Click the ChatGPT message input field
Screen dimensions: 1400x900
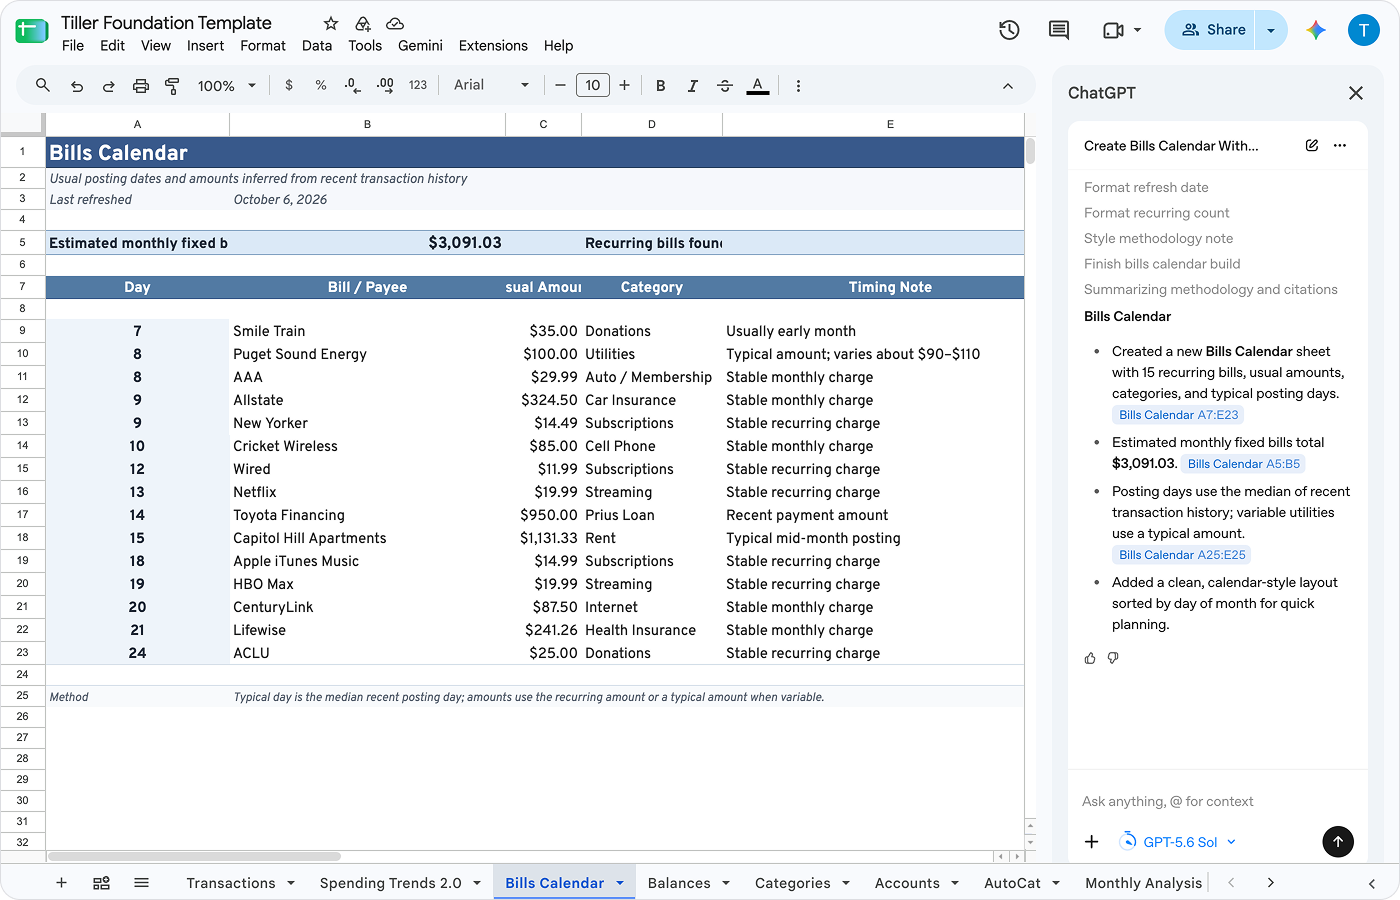(1217, 802)
